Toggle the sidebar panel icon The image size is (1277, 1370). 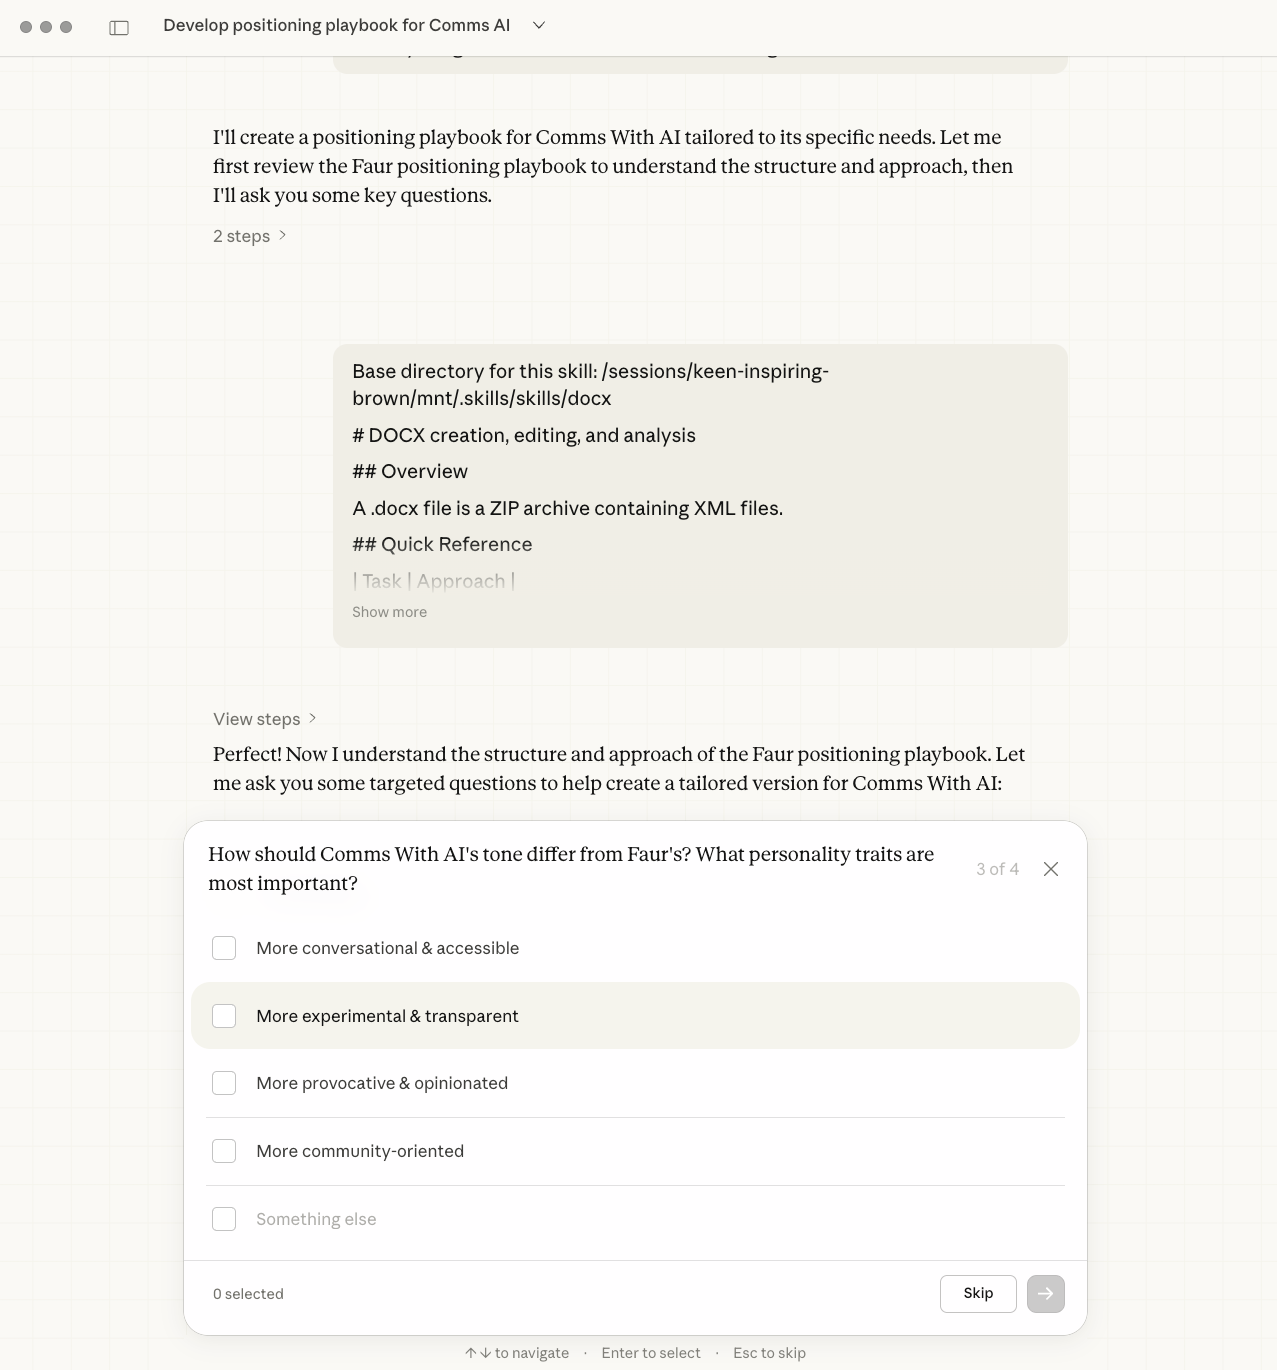click(x=119, y=27)
